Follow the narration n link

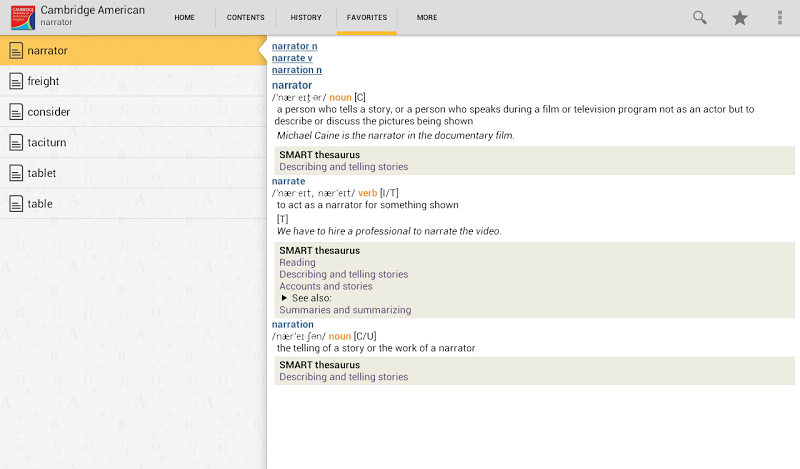coord(296,70)
